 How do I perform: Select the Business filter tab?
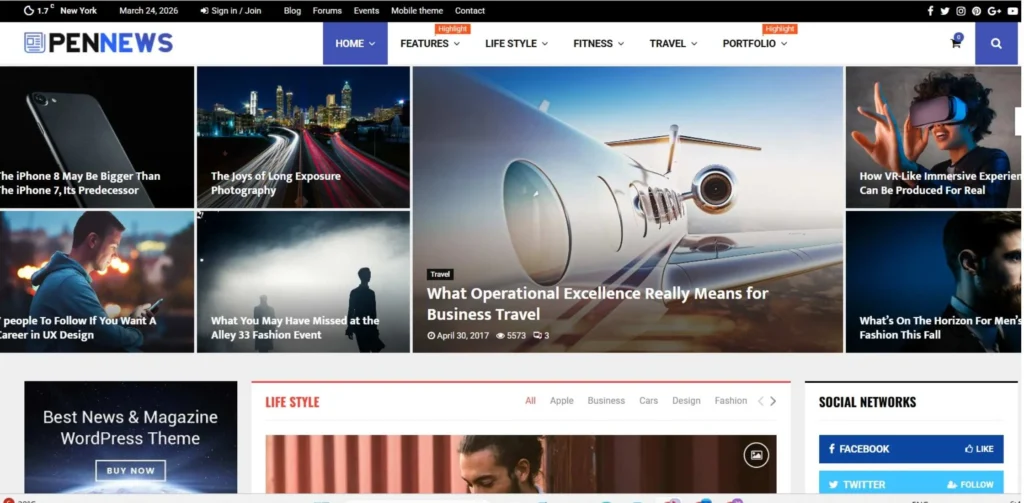(606, 401)
